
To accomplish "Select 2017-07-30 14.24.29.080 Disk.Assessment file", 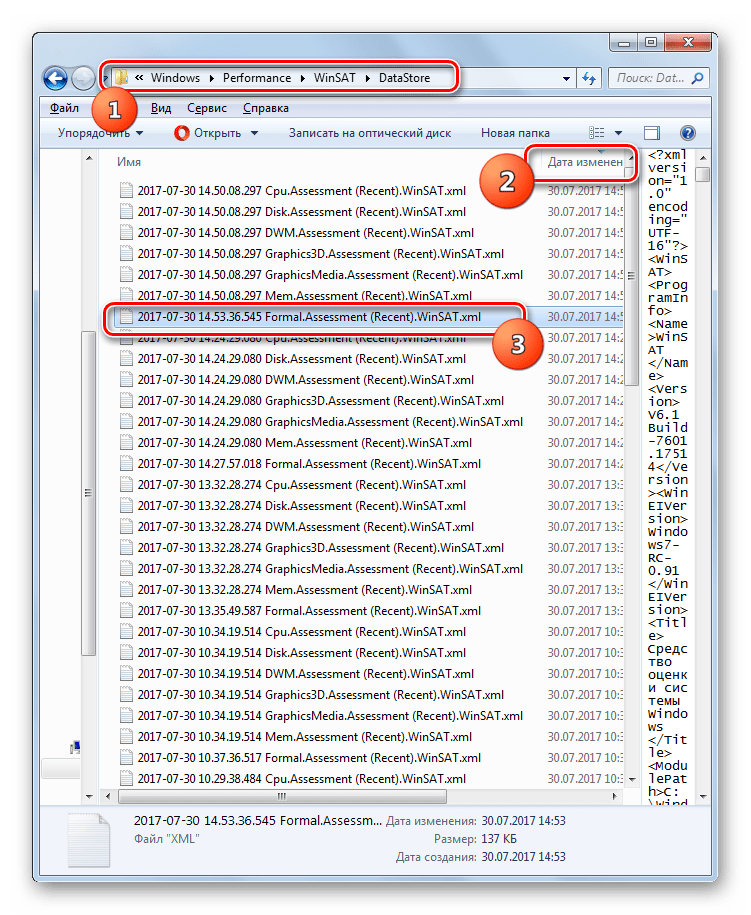I will pyautogui.click(x=302, y=359).
